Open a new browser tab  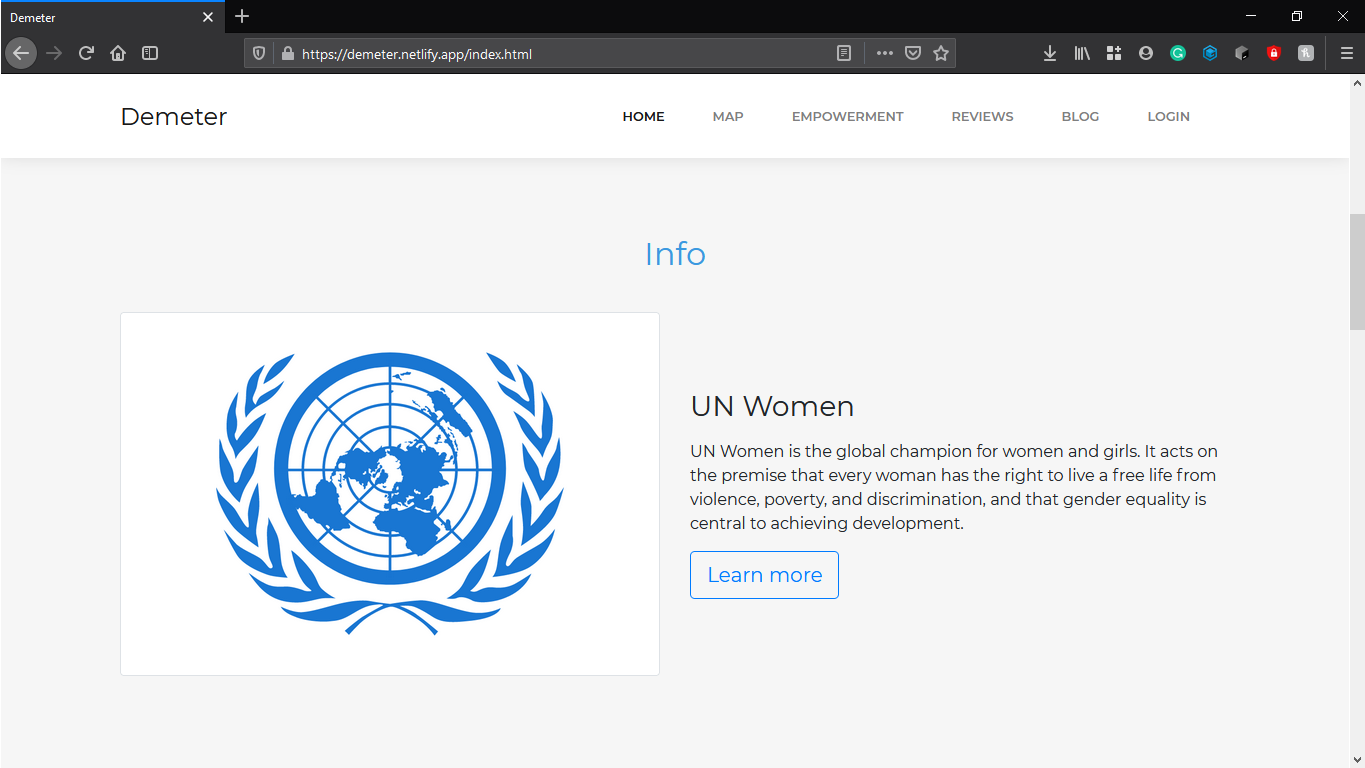(x=242, y=16)
